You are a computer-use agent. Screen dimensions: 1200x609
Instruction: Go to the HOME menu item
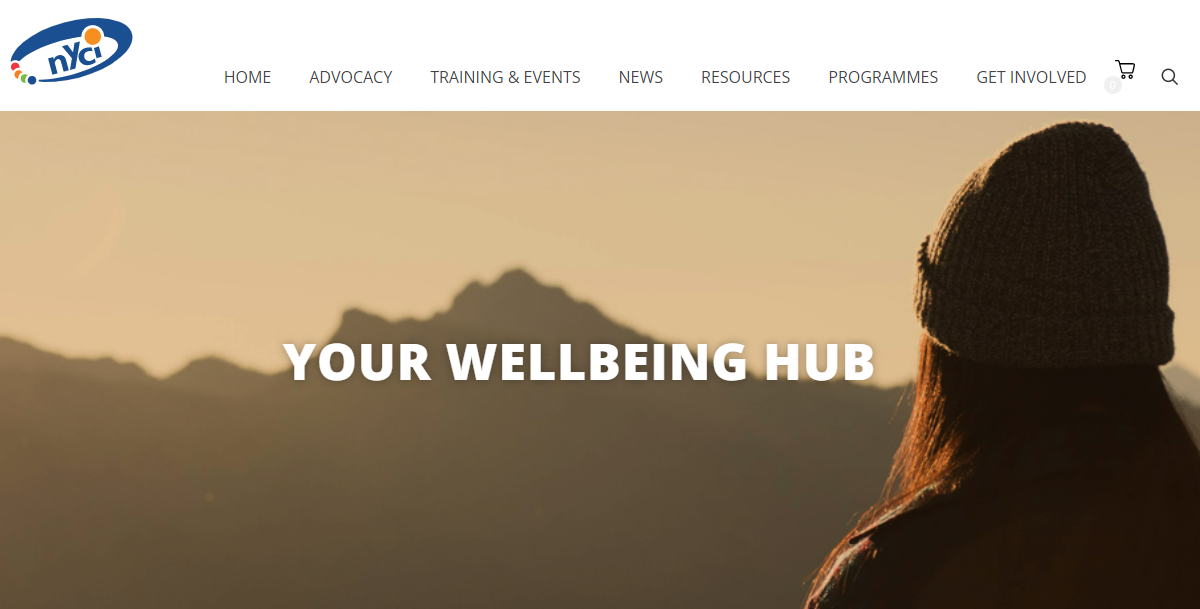(247, 77)
